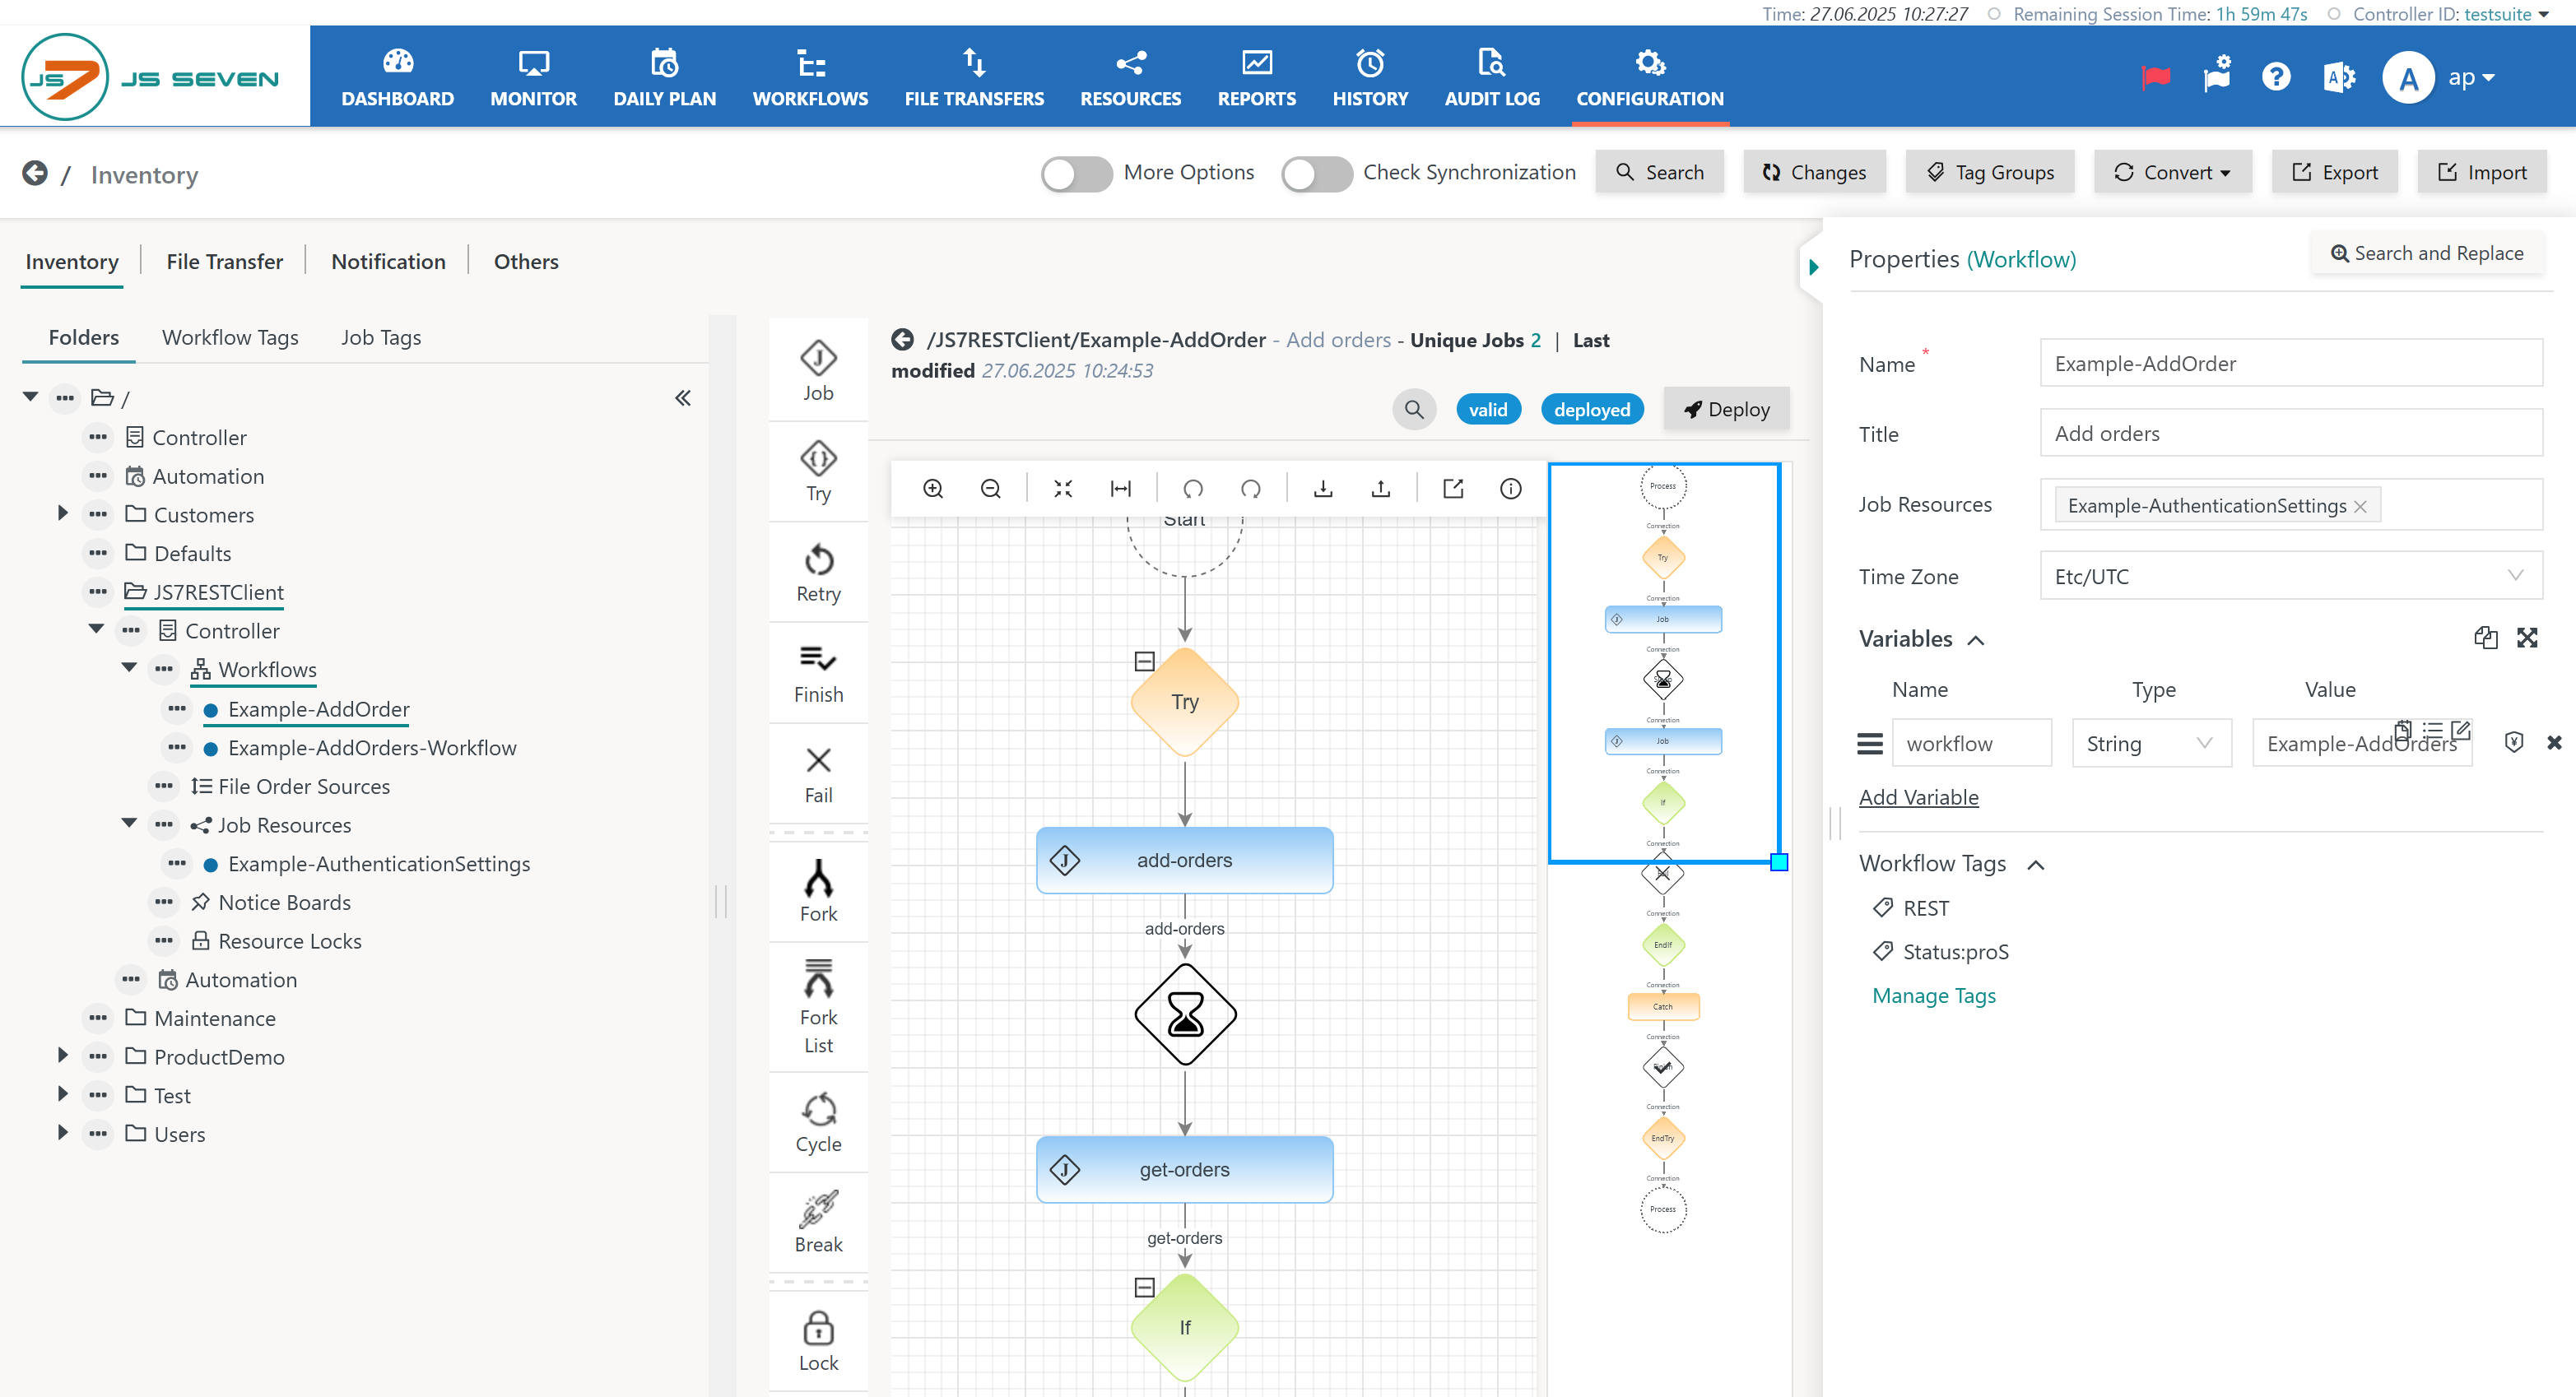
Task: Select the get-orders job node
Action: tap(1184, 1168)
